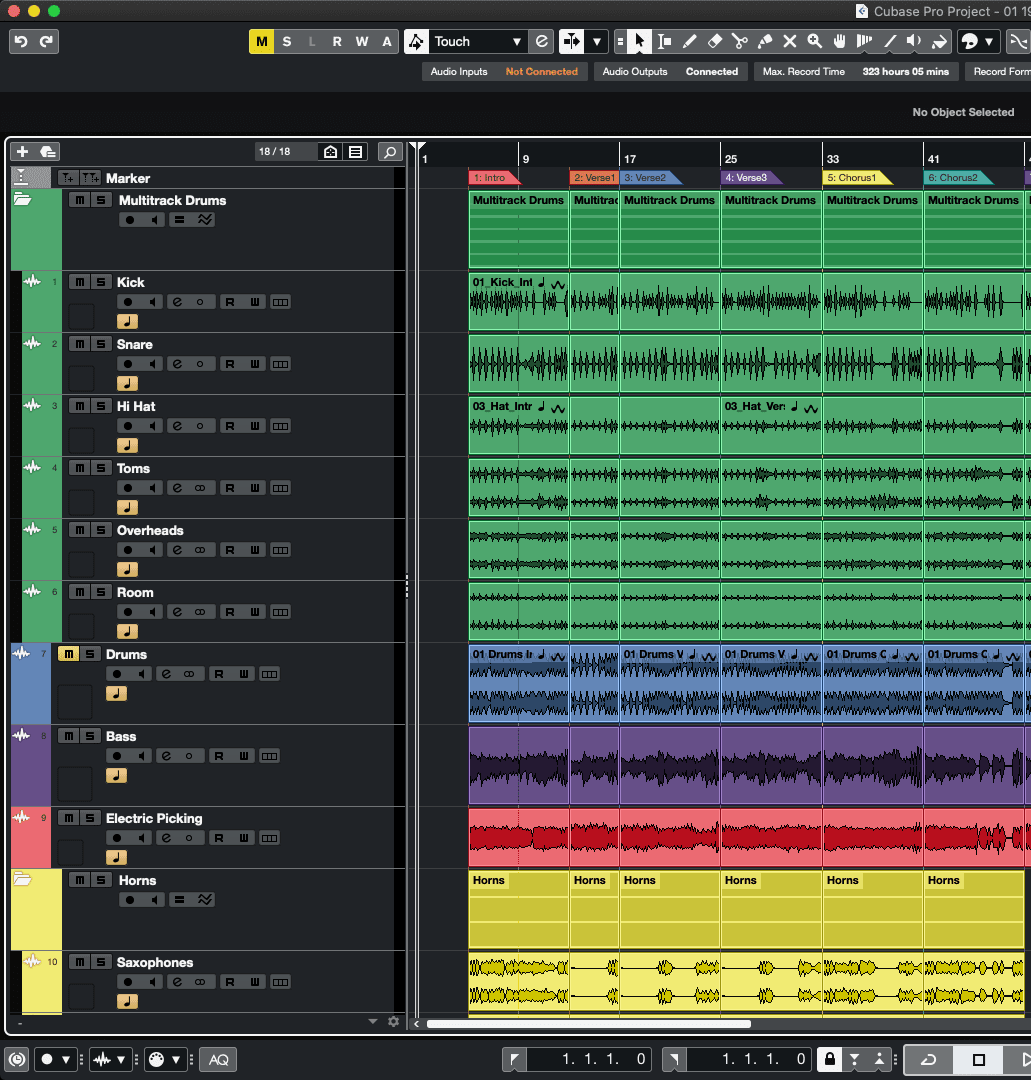Click the left locator position field

click(590, 1059)
